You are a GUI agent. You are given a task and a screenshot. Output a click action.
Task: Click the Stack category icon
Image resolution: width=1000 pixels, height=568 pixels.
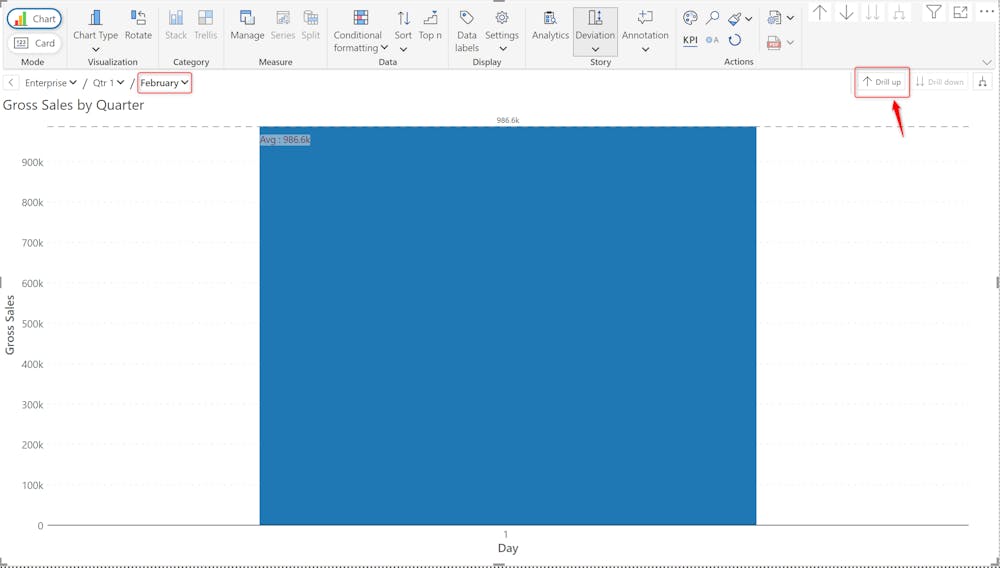coord(176,25)
